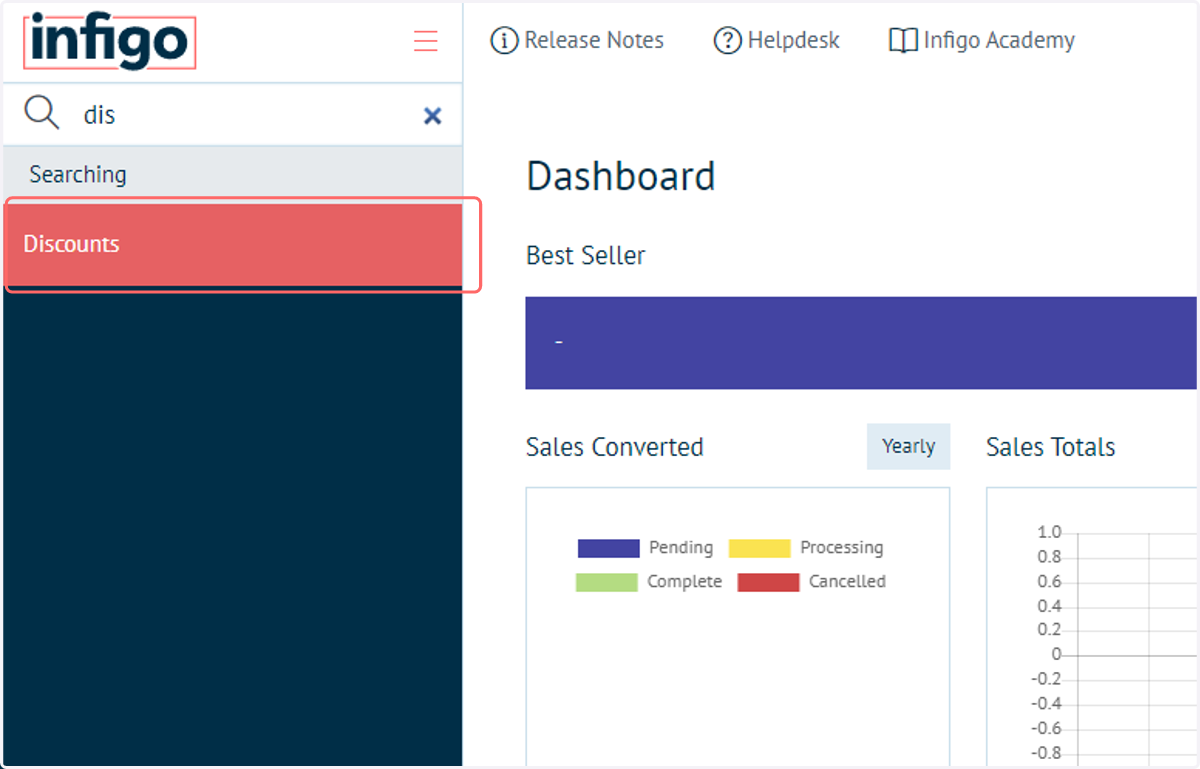Click the 'Pending' legend label

tap(681, 547)
